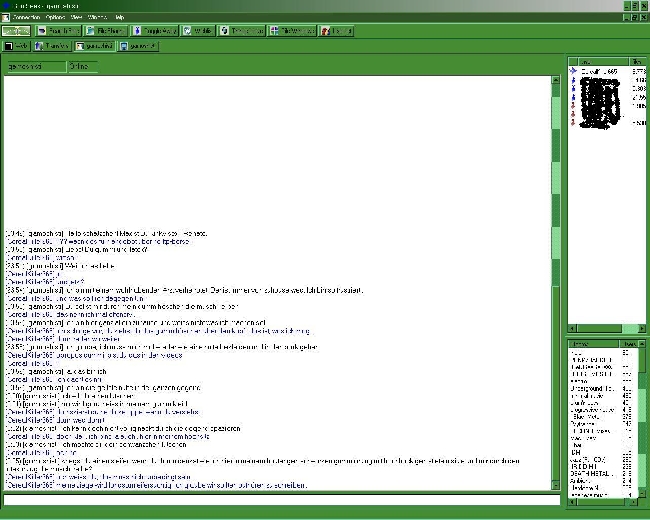The image size is (650, 520).
Task: Switch to the Transfers window tab
Action: pos(52,46)
